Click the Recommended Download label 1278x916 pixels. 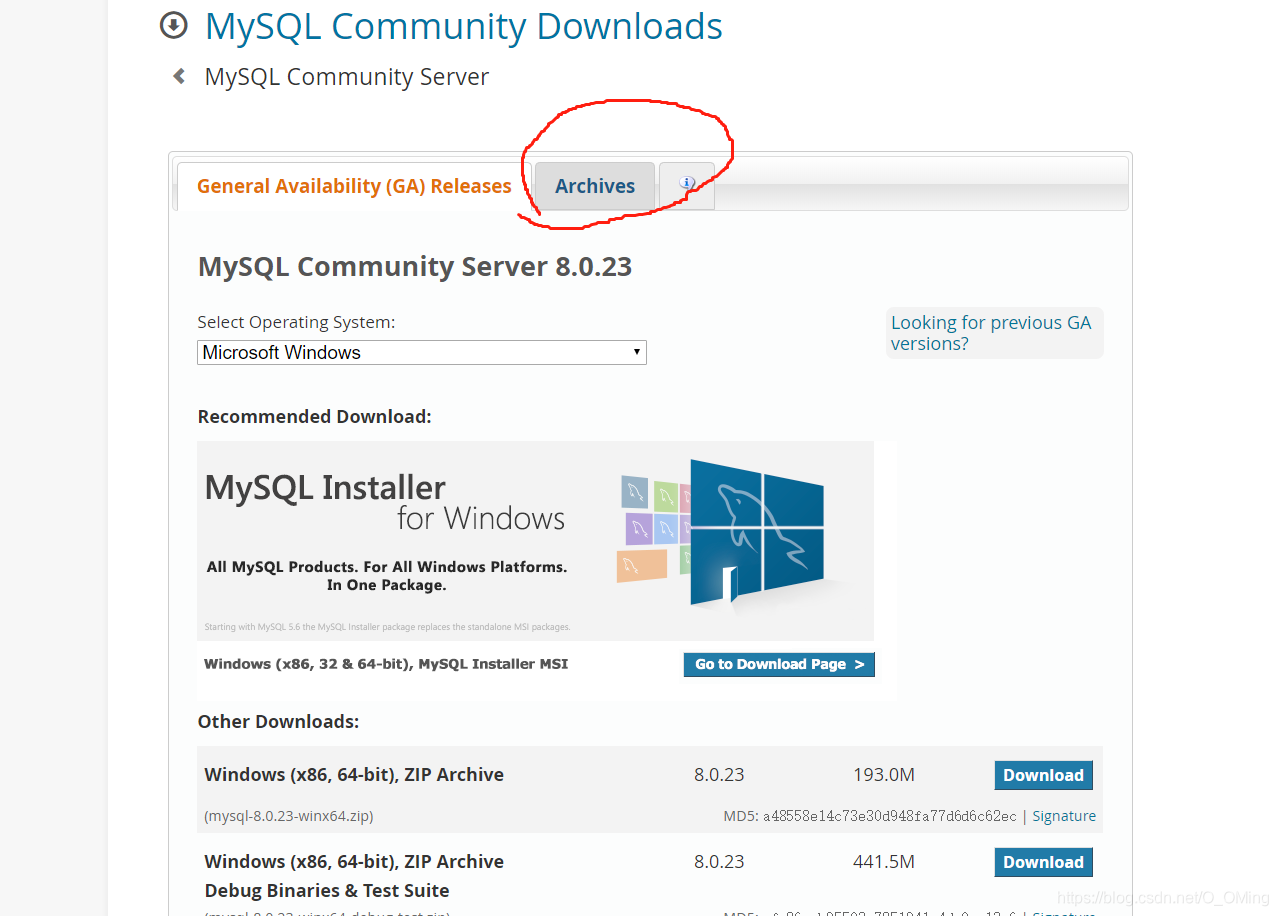[315, 416]
